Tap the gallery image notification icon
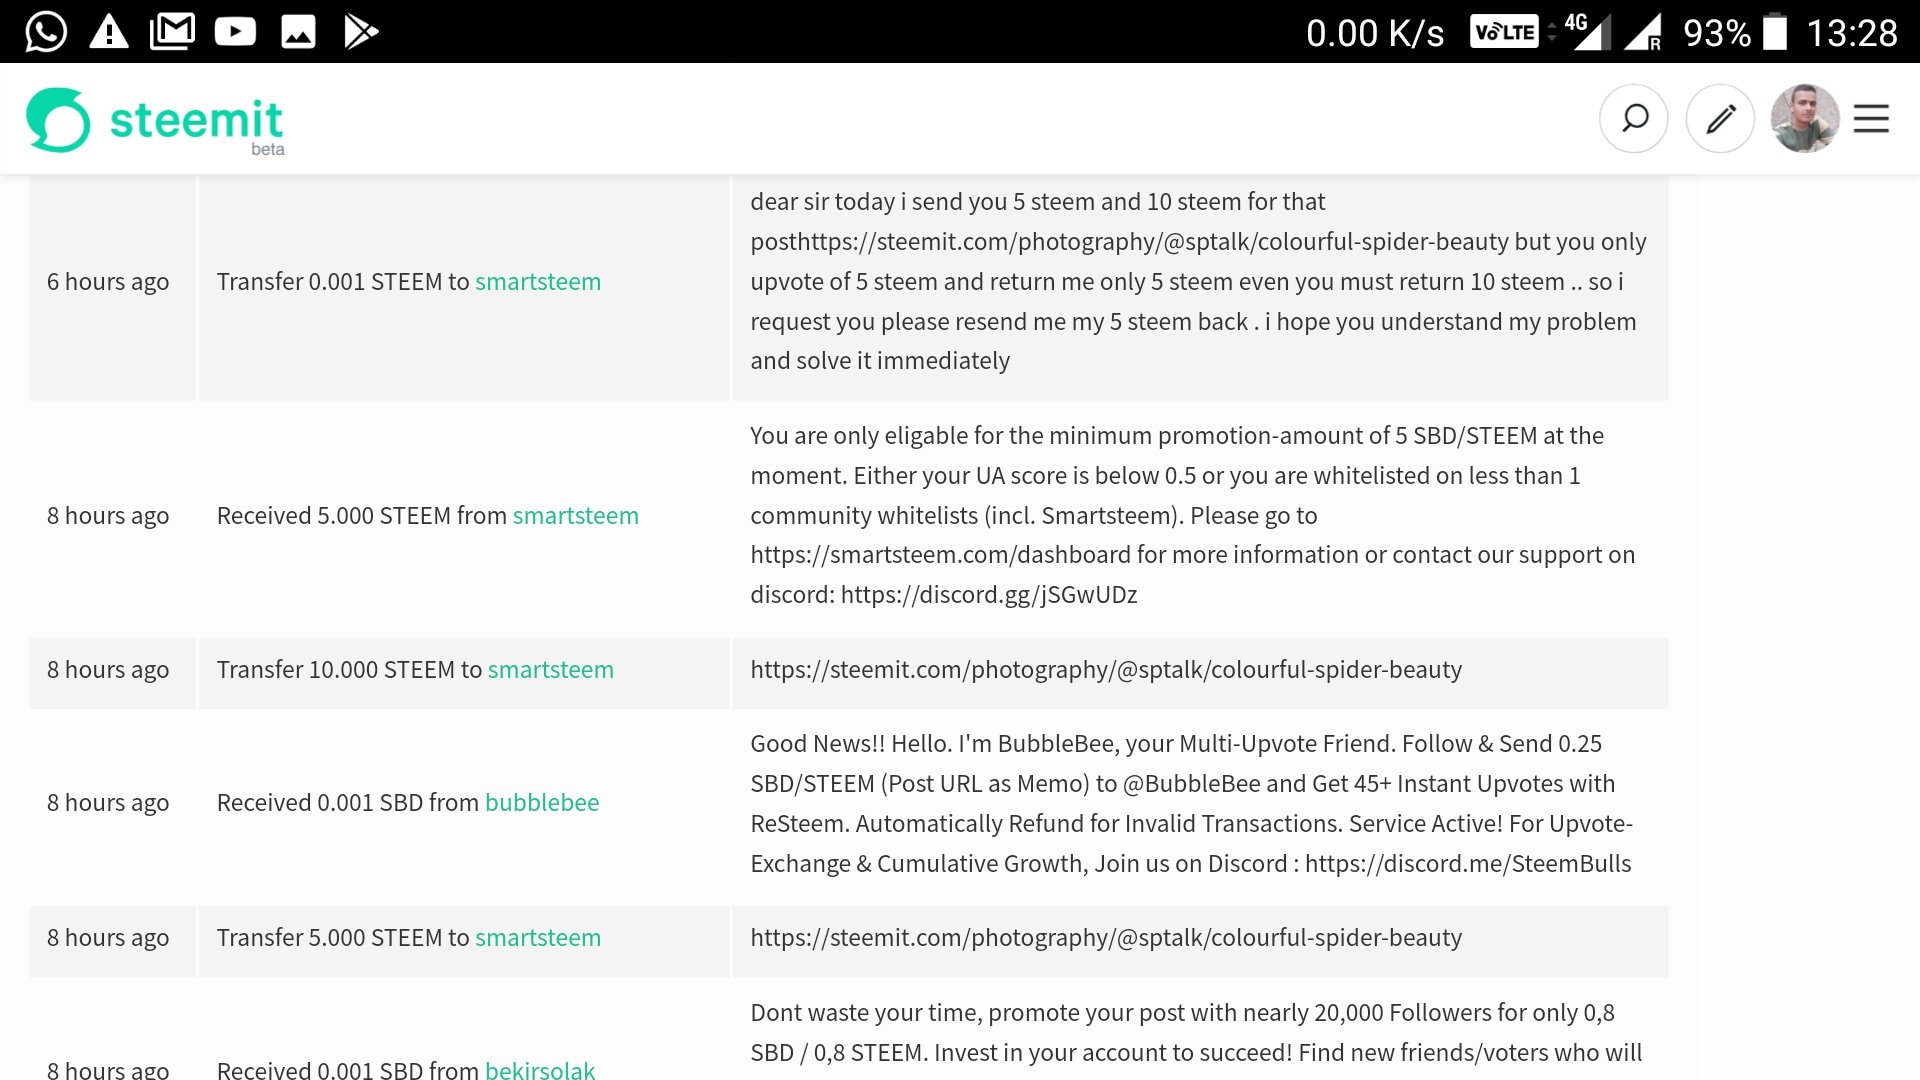The height and width of the screenshot is (1080, 1920). point(298,32)
